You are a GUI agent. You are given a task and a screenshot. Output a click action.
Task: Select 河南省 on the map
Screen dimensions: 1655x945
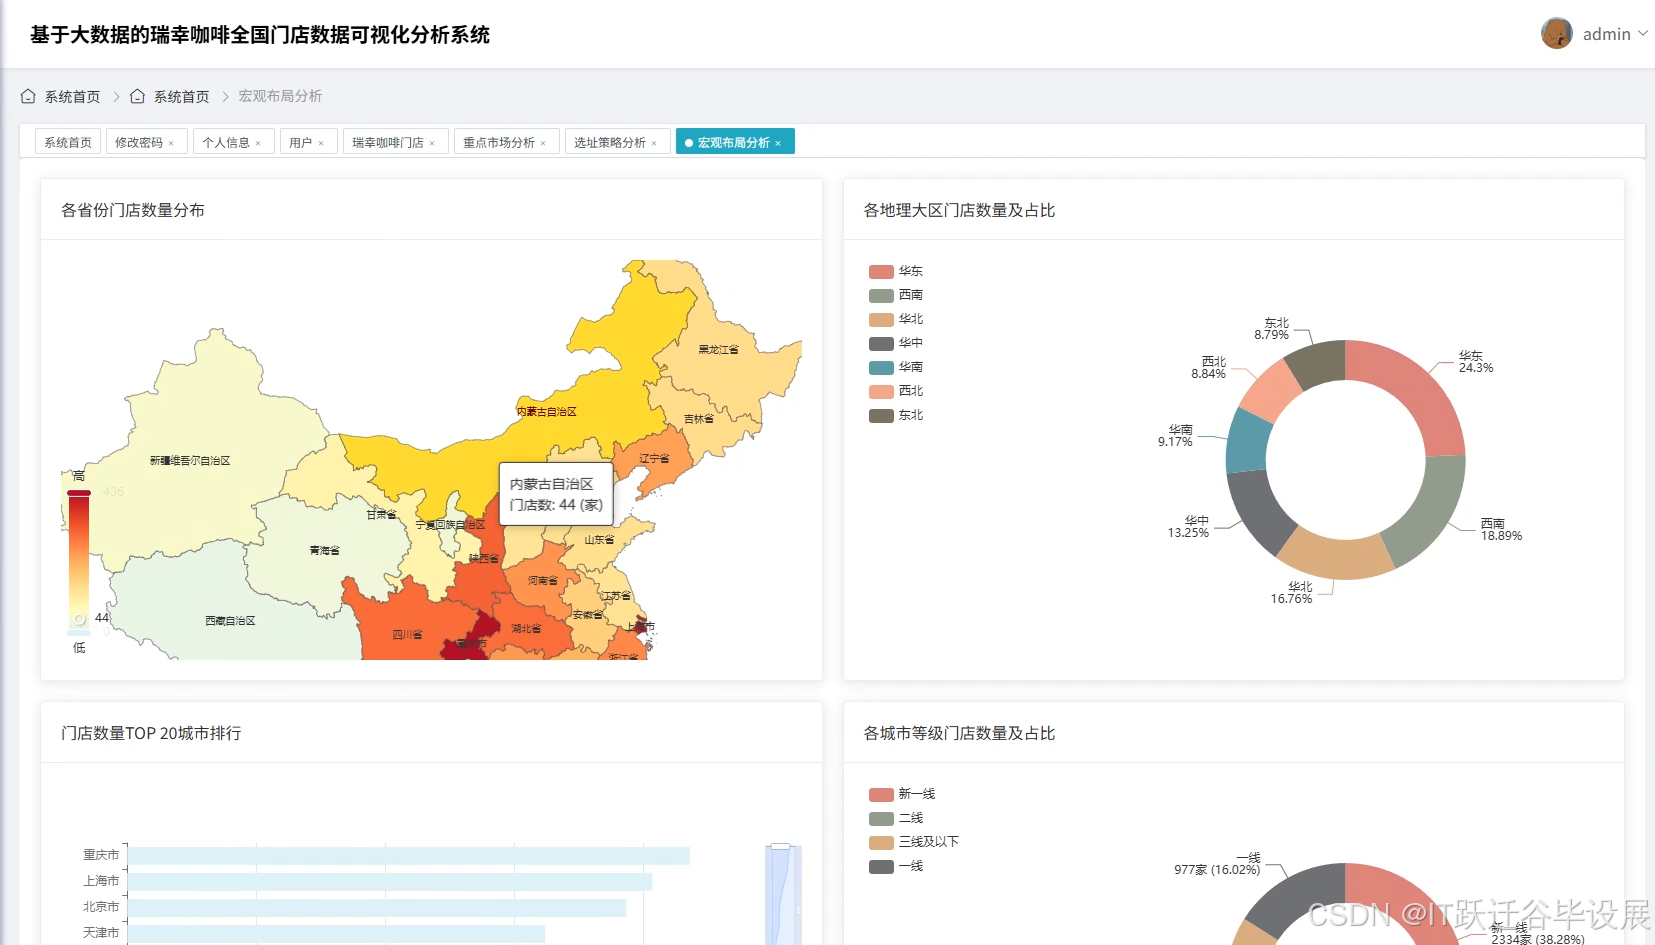543,581
